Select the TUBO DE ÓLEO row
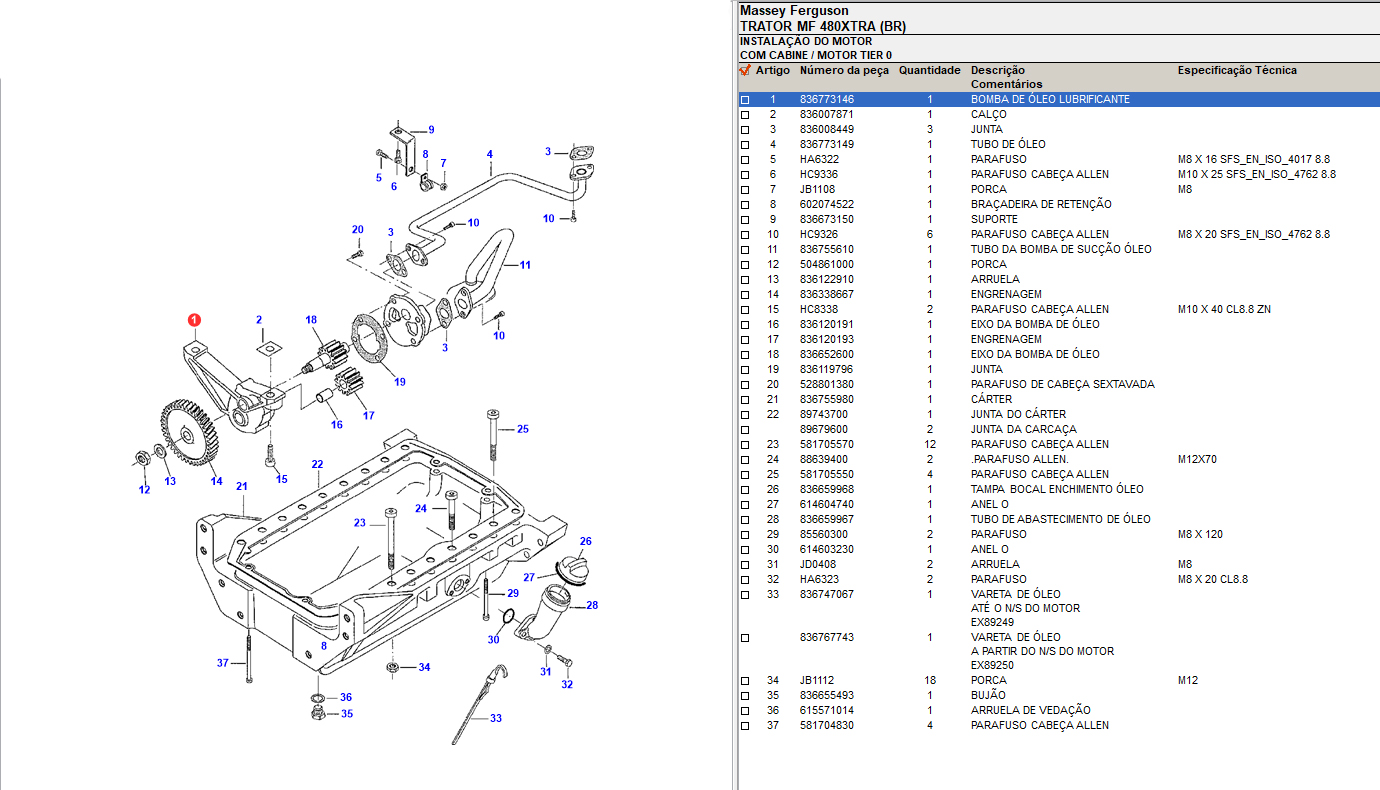This screenshot has width=1380, height=790. pyautogui.click(x=1007, y=144)
